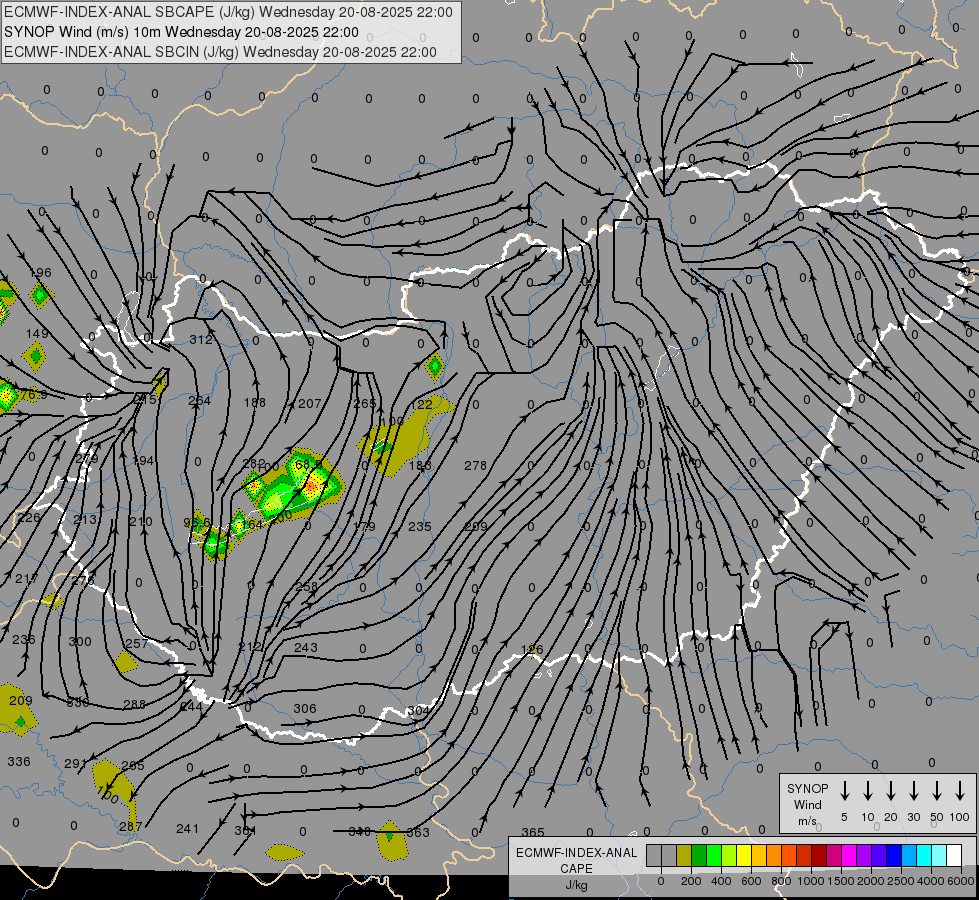Select the lime yellow-green legend swatch
The width and height of the screenshot is (979, 900).
click(x=729, y=855)
